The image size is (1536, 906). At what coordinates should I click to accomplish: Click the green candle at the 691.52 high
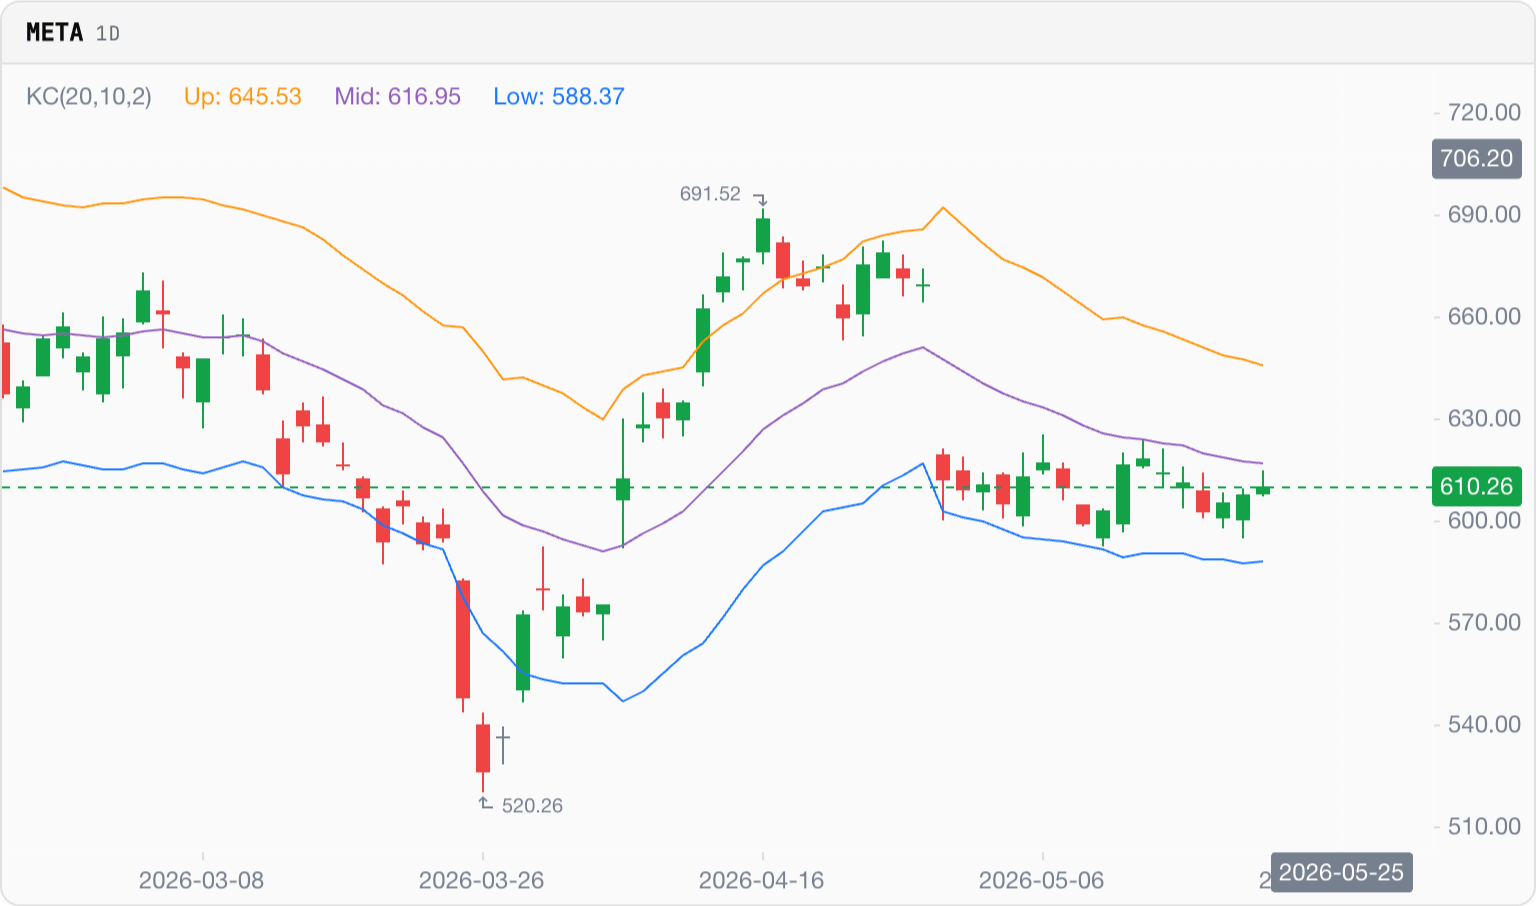click(x=763, y=235)
